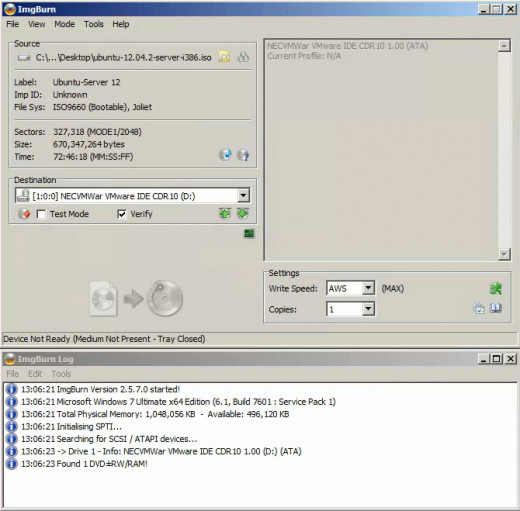
Task: Click the small green graph icon below Destination
Action: point(249,234)
